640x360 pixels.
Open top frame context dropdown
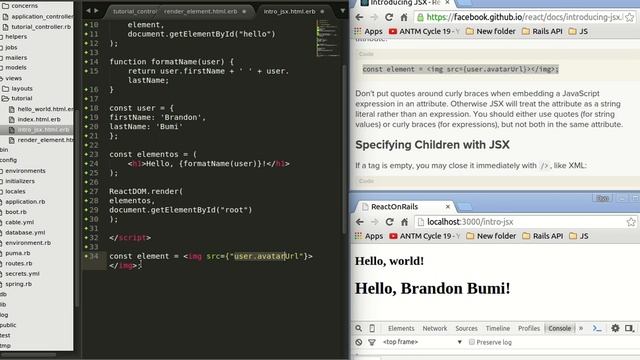coord(422,342)
